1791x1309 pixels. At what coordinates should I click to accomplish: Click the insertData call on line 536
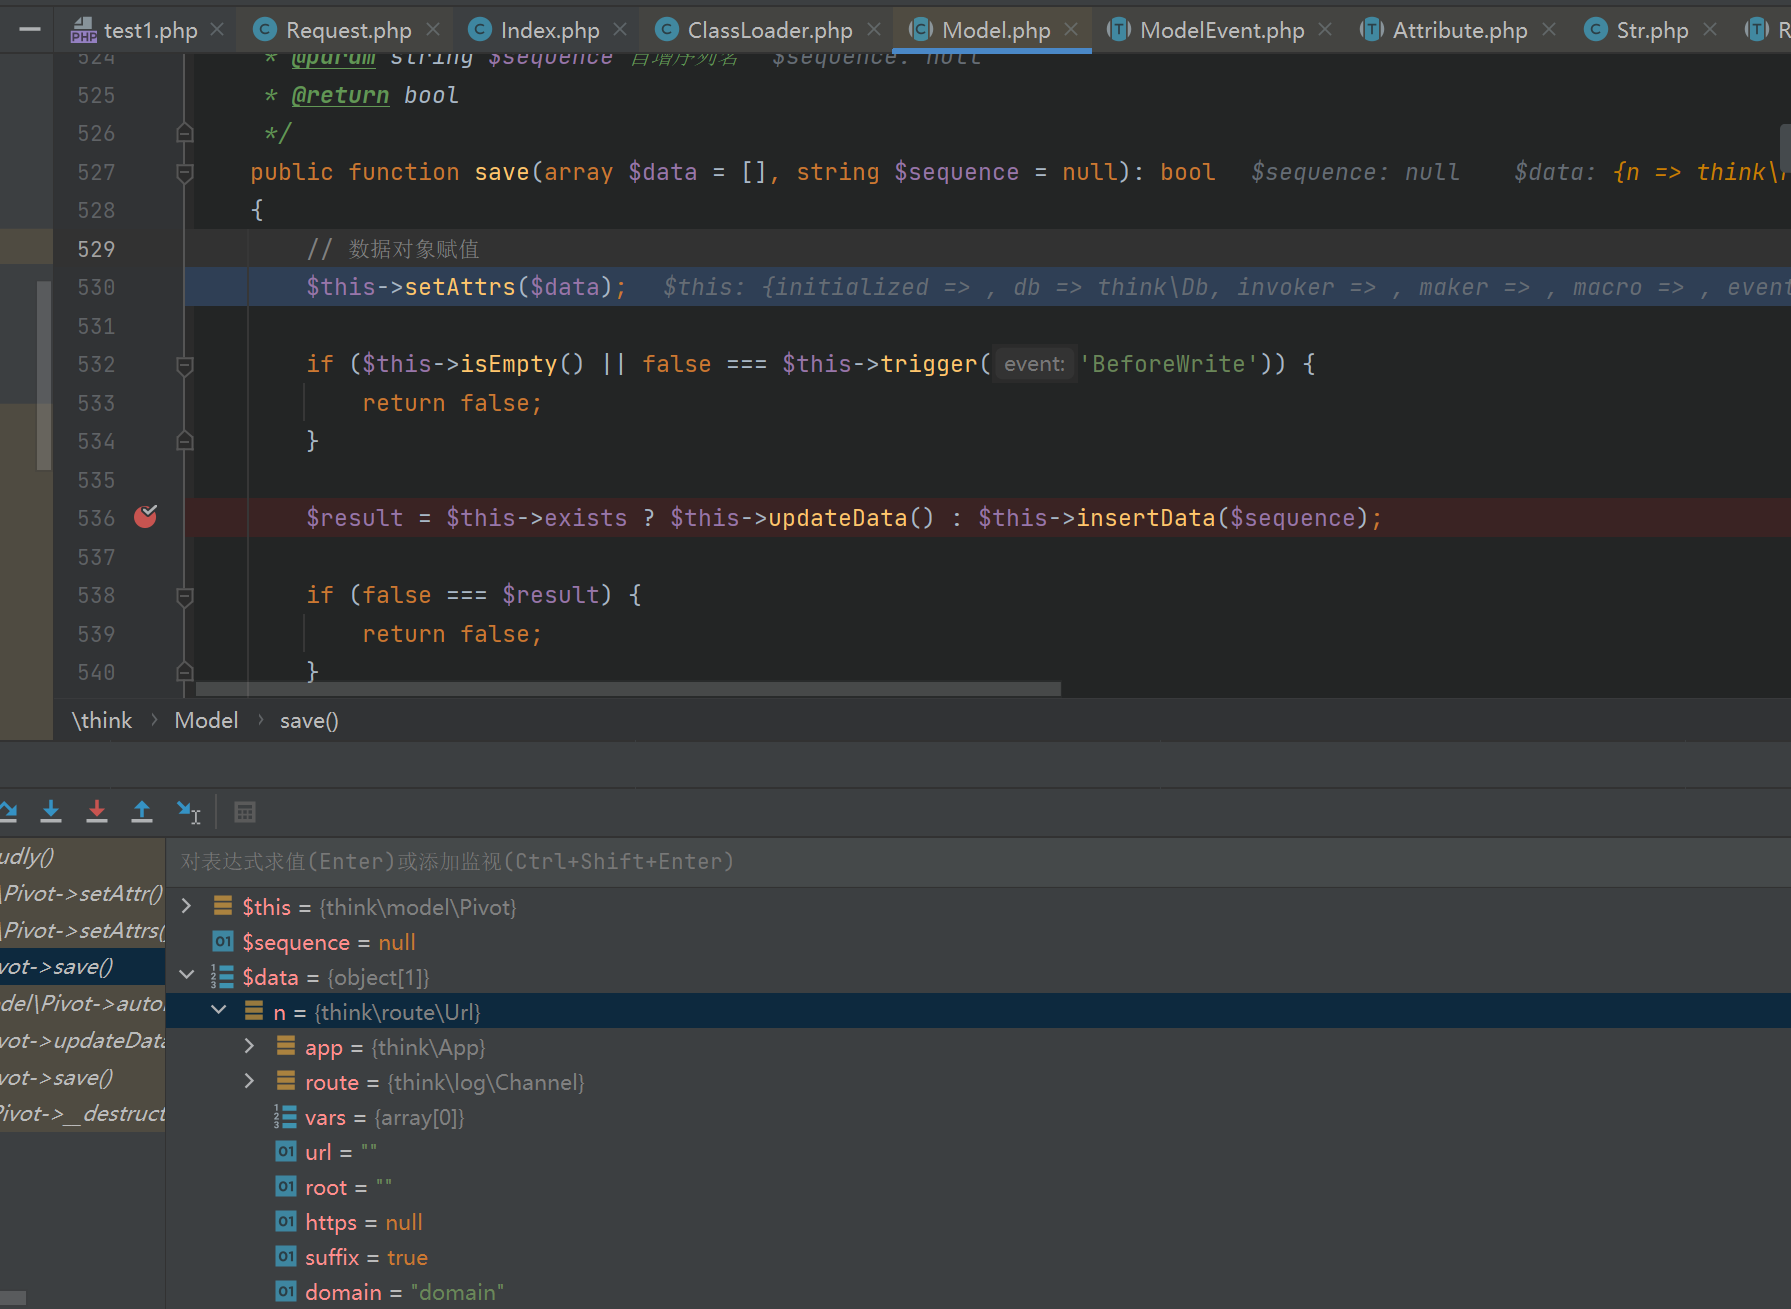click(x=1145, y=518)
